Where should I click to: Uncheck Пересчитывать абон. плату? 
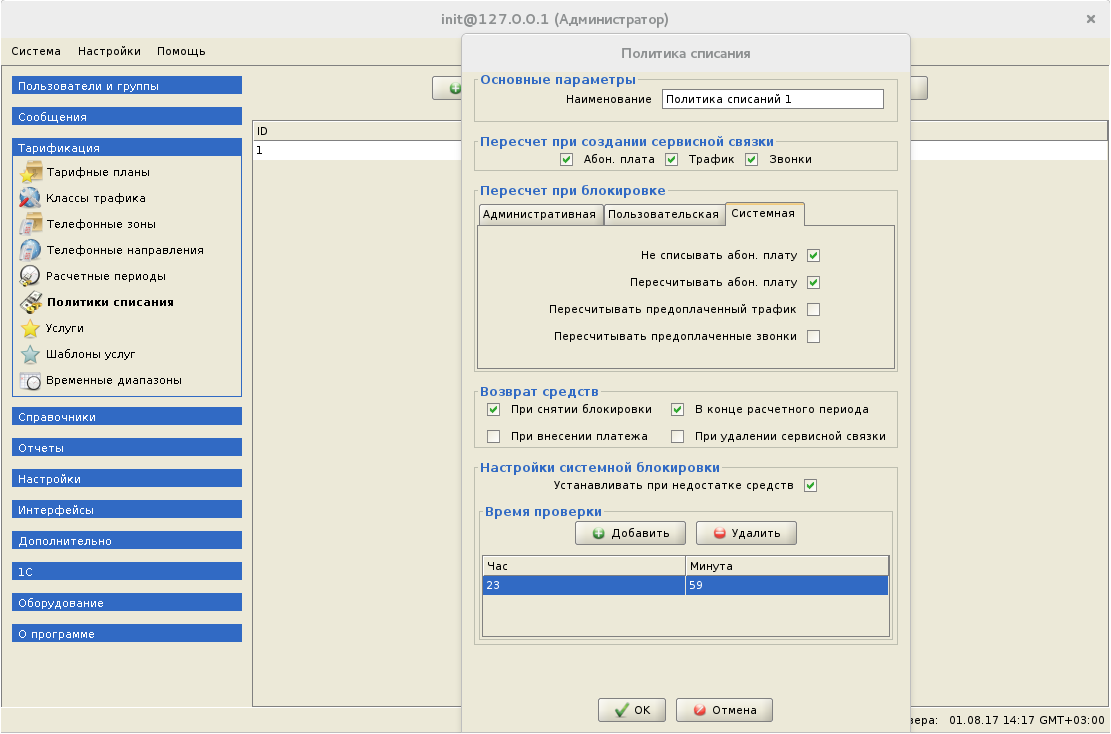pos(813,283)
